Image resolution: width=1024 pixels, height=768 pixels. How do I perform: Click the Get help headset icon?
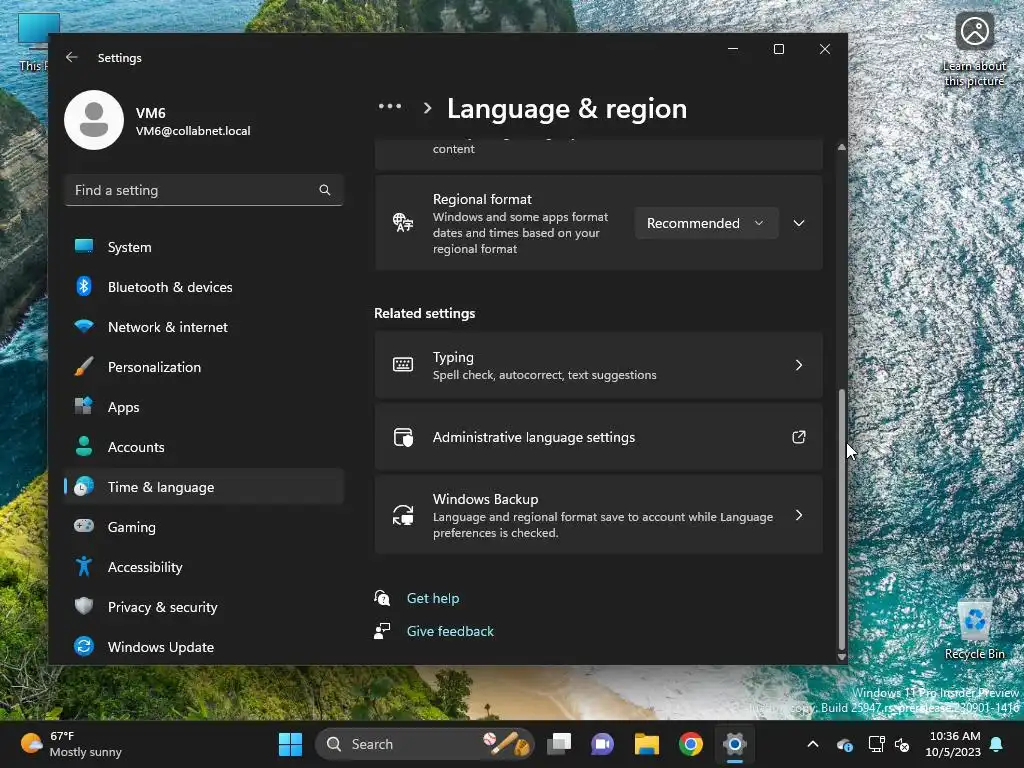(382, 598)
